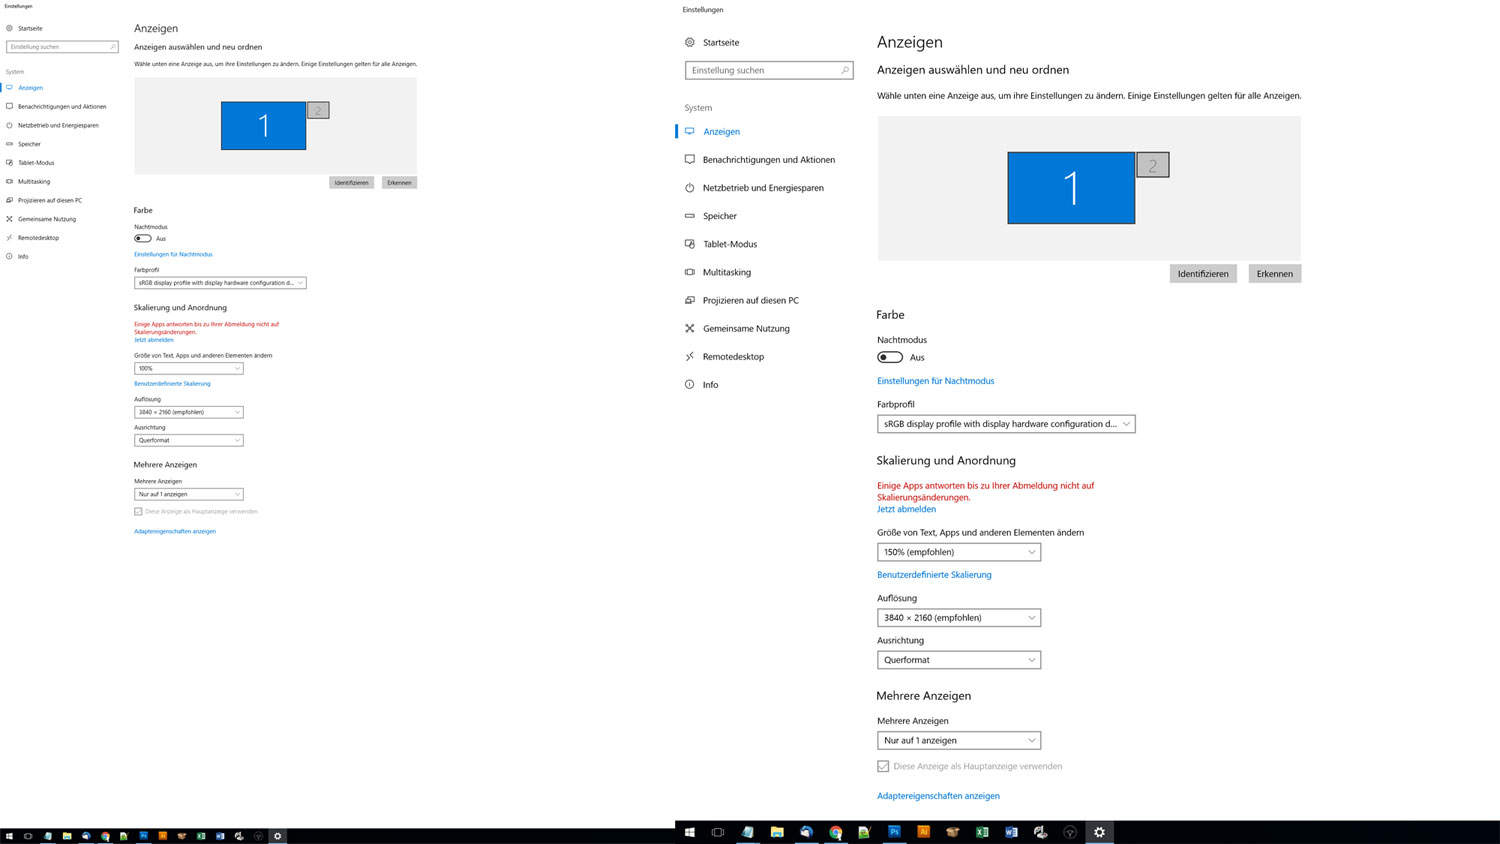Open 'Einstellungen für Nachtmodus' link in right window

click(x=936, y=381)
